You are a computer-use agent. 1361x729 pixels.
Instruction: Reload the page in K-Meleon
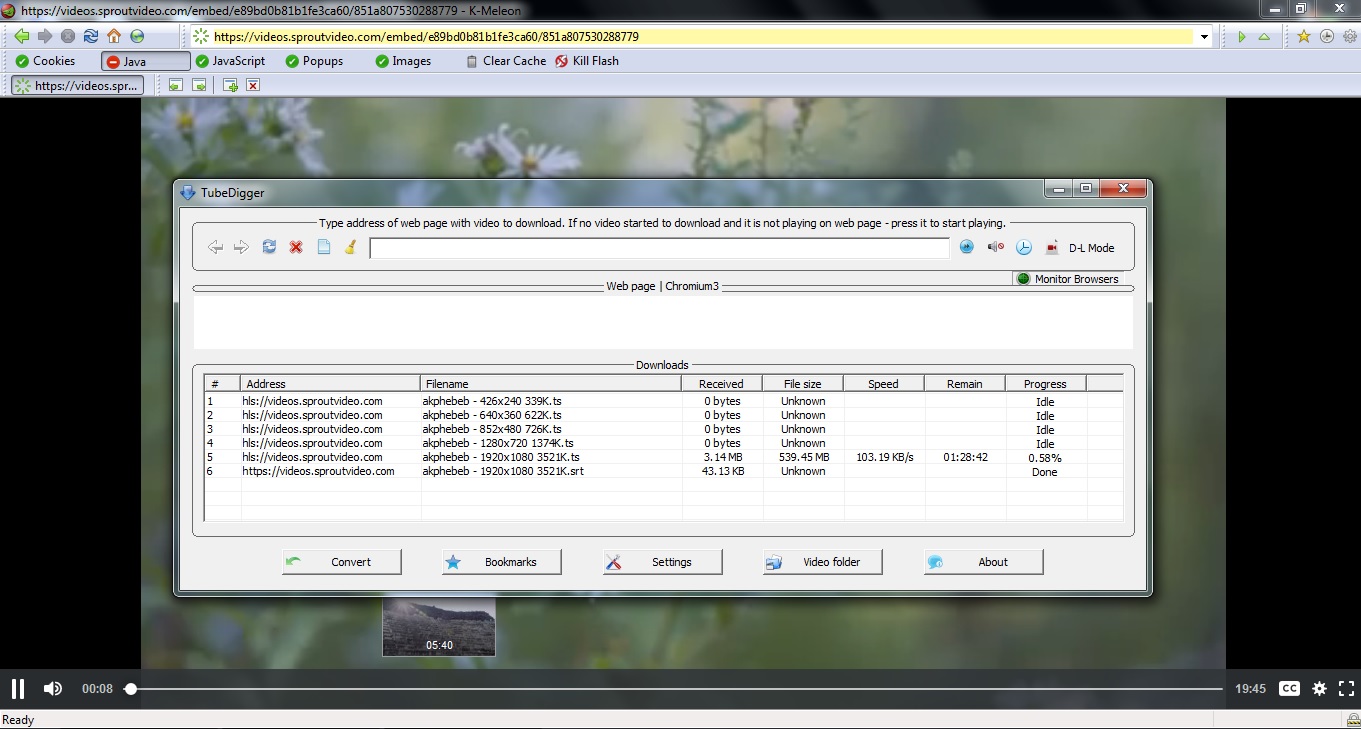click(x=91, y=36)
